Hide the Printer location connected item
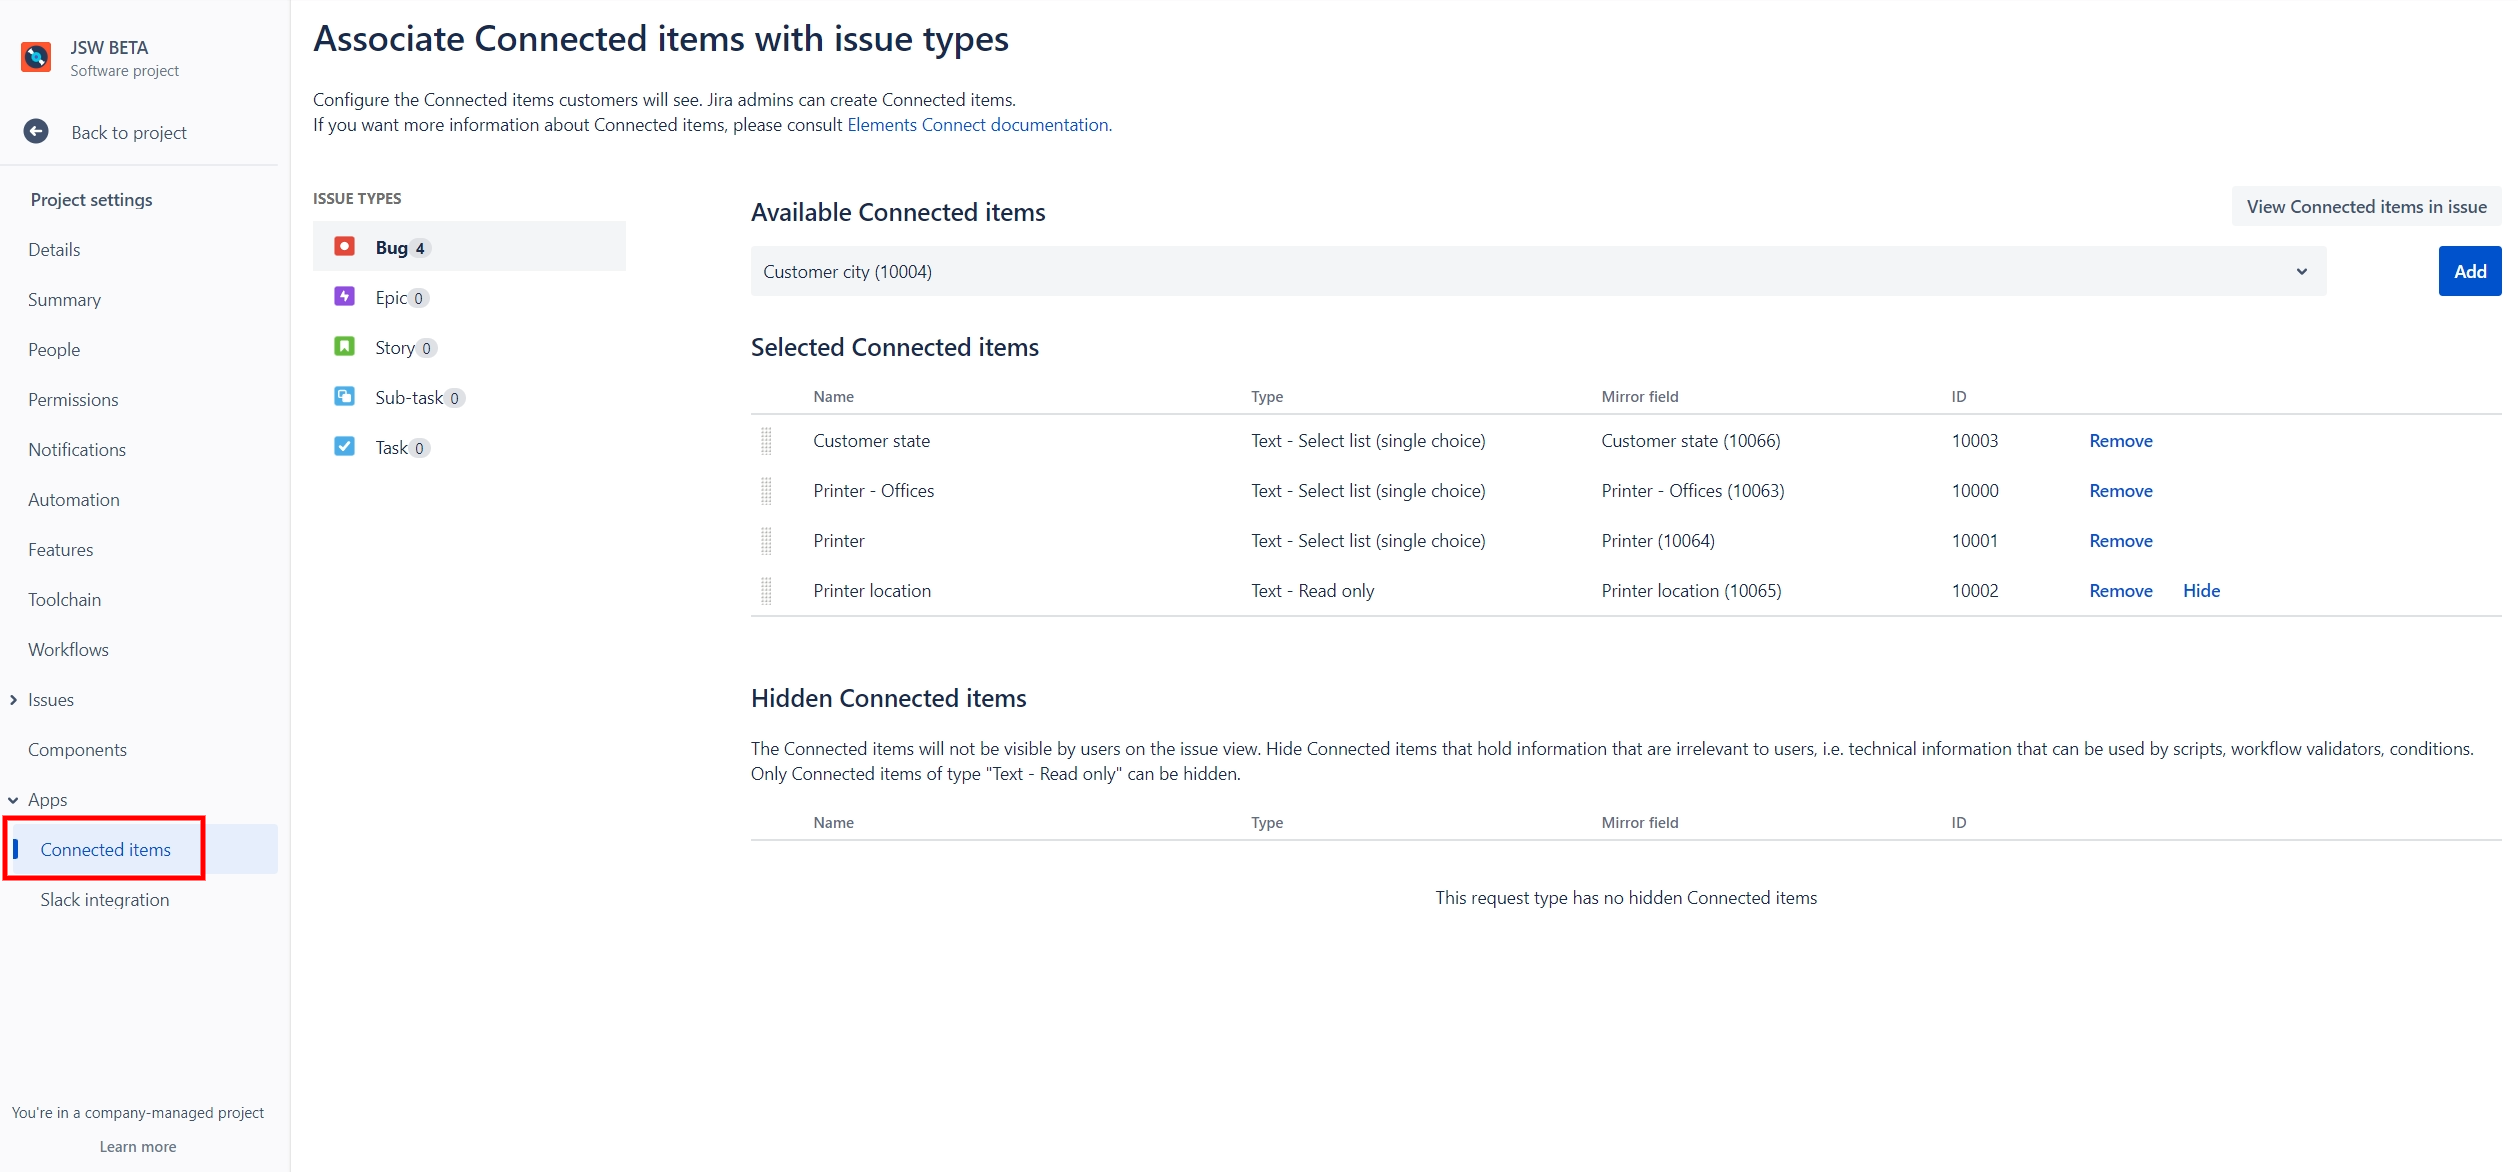The image size is (2518, 1172). pos(2200,591)
